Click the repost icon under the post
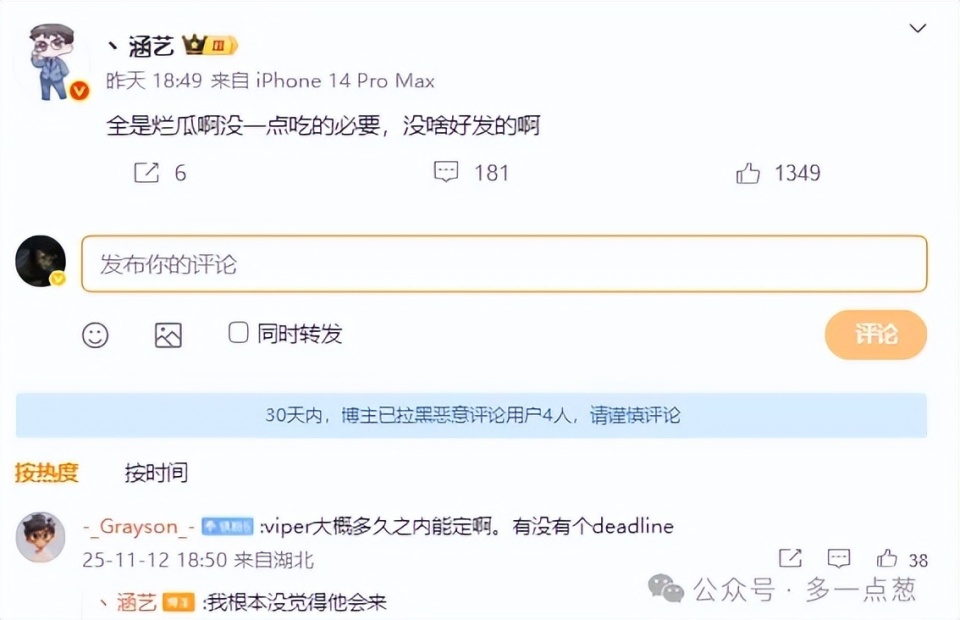960x620 pixels. point(146,173)
